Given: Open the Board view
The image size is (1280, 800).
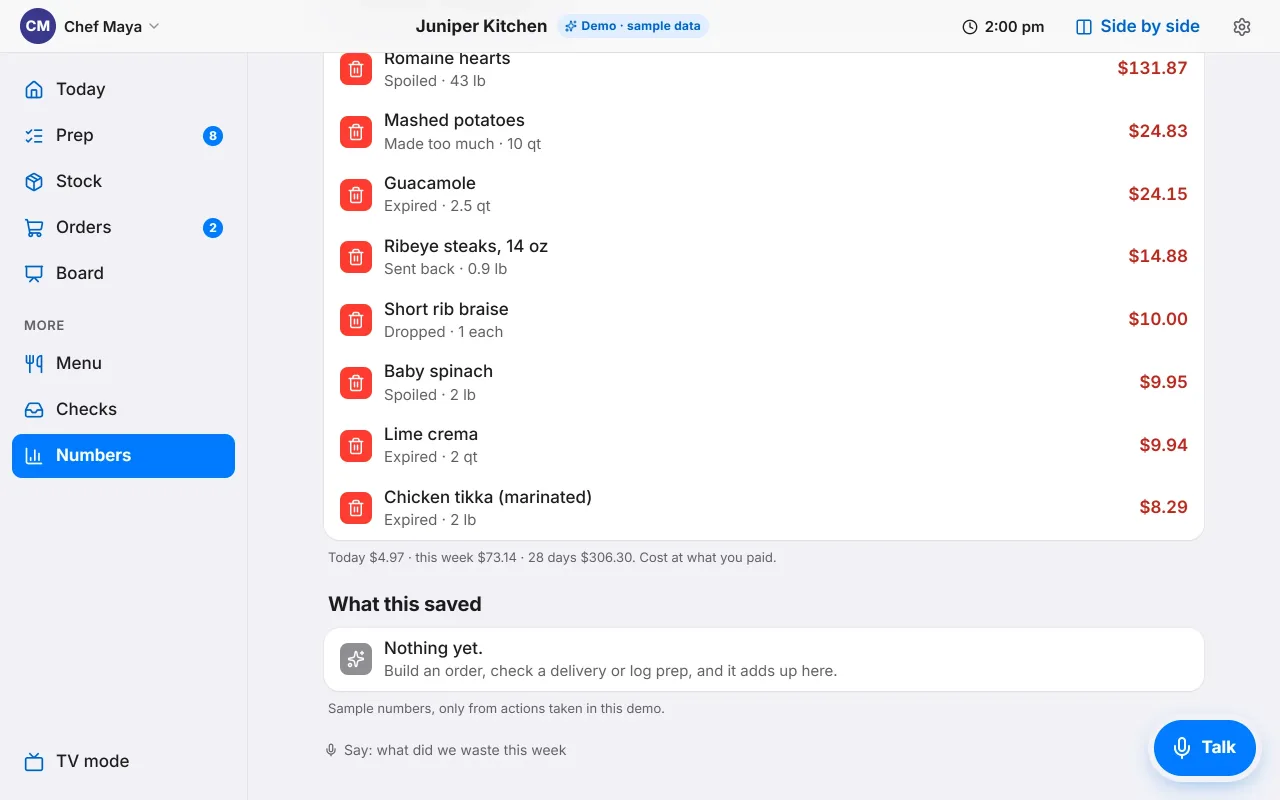Looking at the screenshot, I should 123,273.
